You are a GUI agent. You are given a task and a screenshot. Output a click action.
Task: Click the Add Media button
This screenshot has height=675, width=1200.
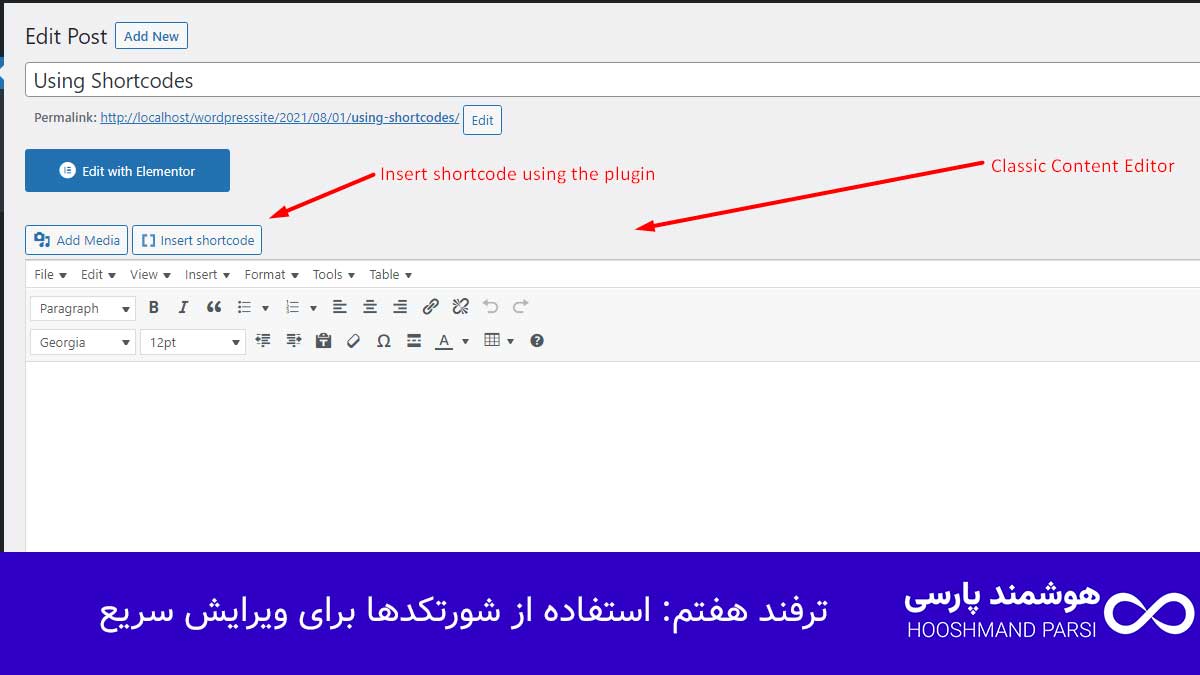[76, 240]
